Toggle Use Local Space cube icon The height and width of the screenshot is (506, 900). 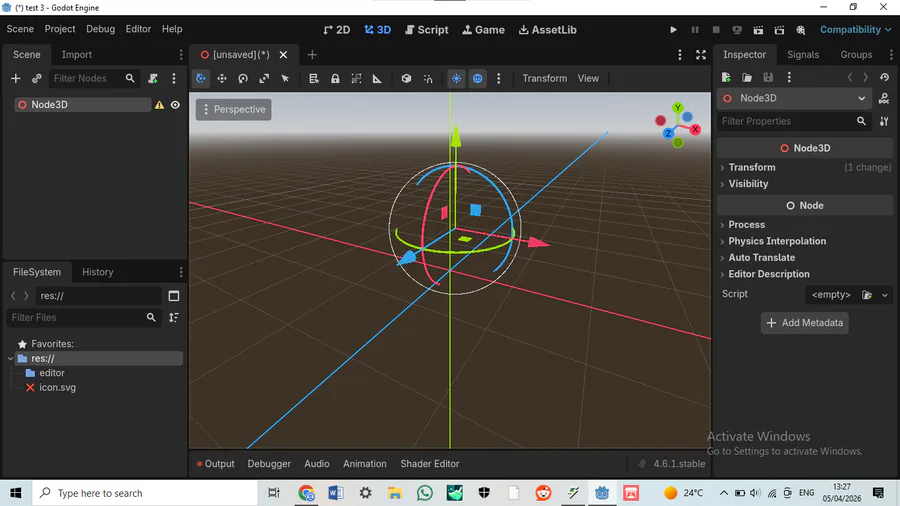(406, 79)
